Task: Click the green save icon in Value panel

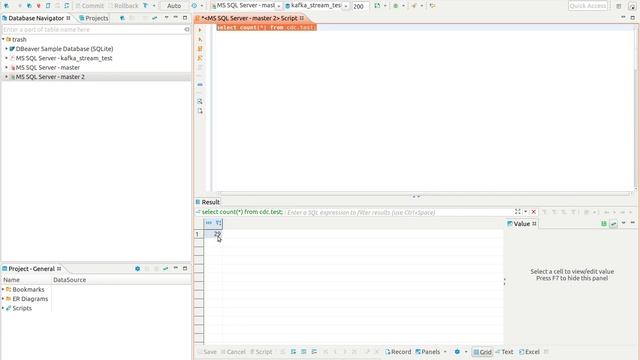Action: click(604, 224)
